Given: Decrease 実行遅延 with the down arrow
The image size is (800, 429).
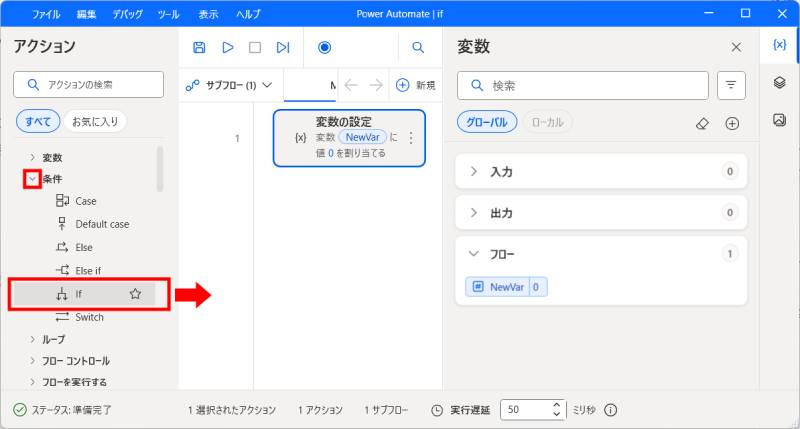Looking at the screenshot, I should coord(557,414).
